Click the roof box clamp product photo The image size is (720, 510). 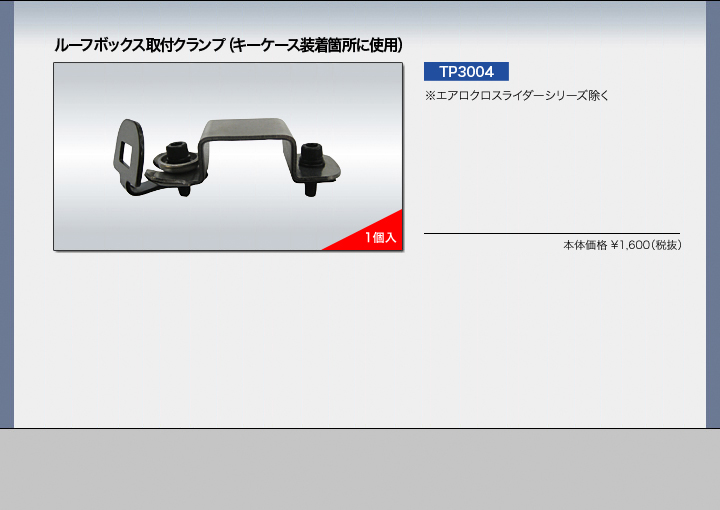pos(228,157)
